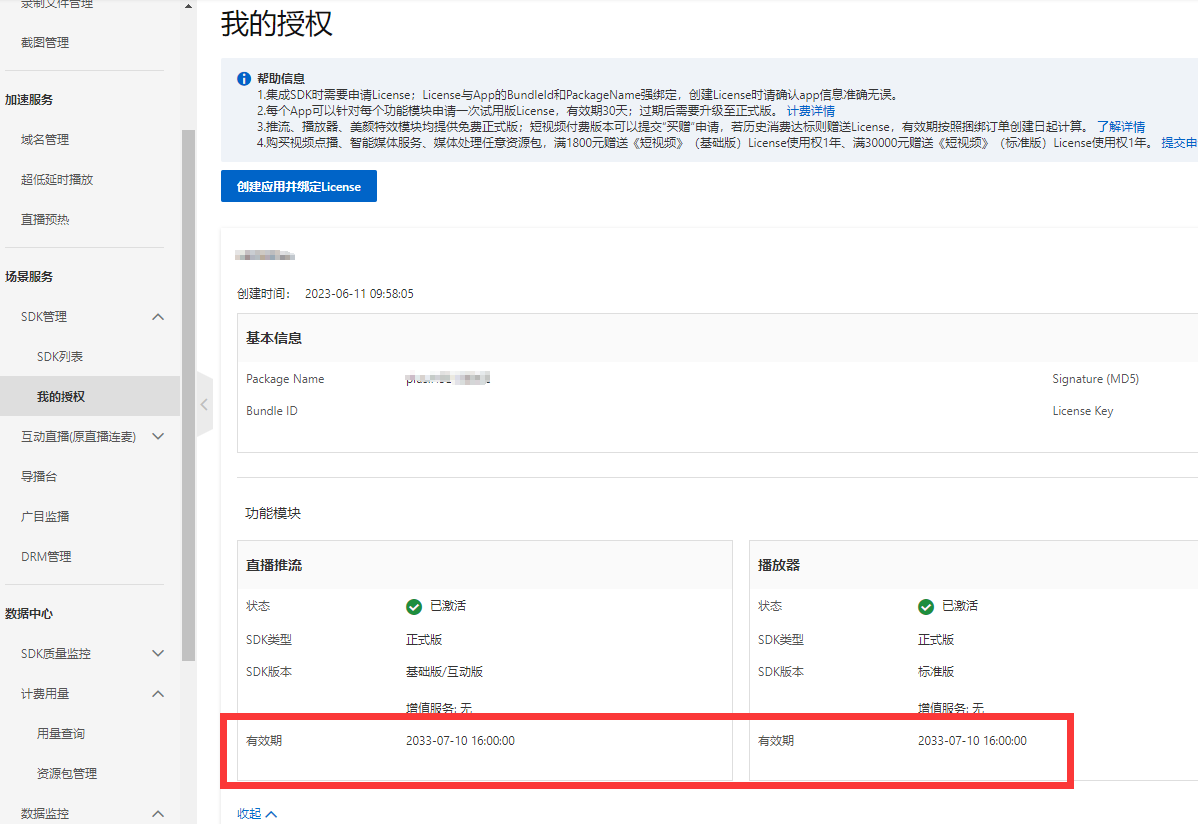Open 超低延时播放 in the sidebar
Image resolution: width=1198 pixels, height=824 pixels.
coord(57,180)
